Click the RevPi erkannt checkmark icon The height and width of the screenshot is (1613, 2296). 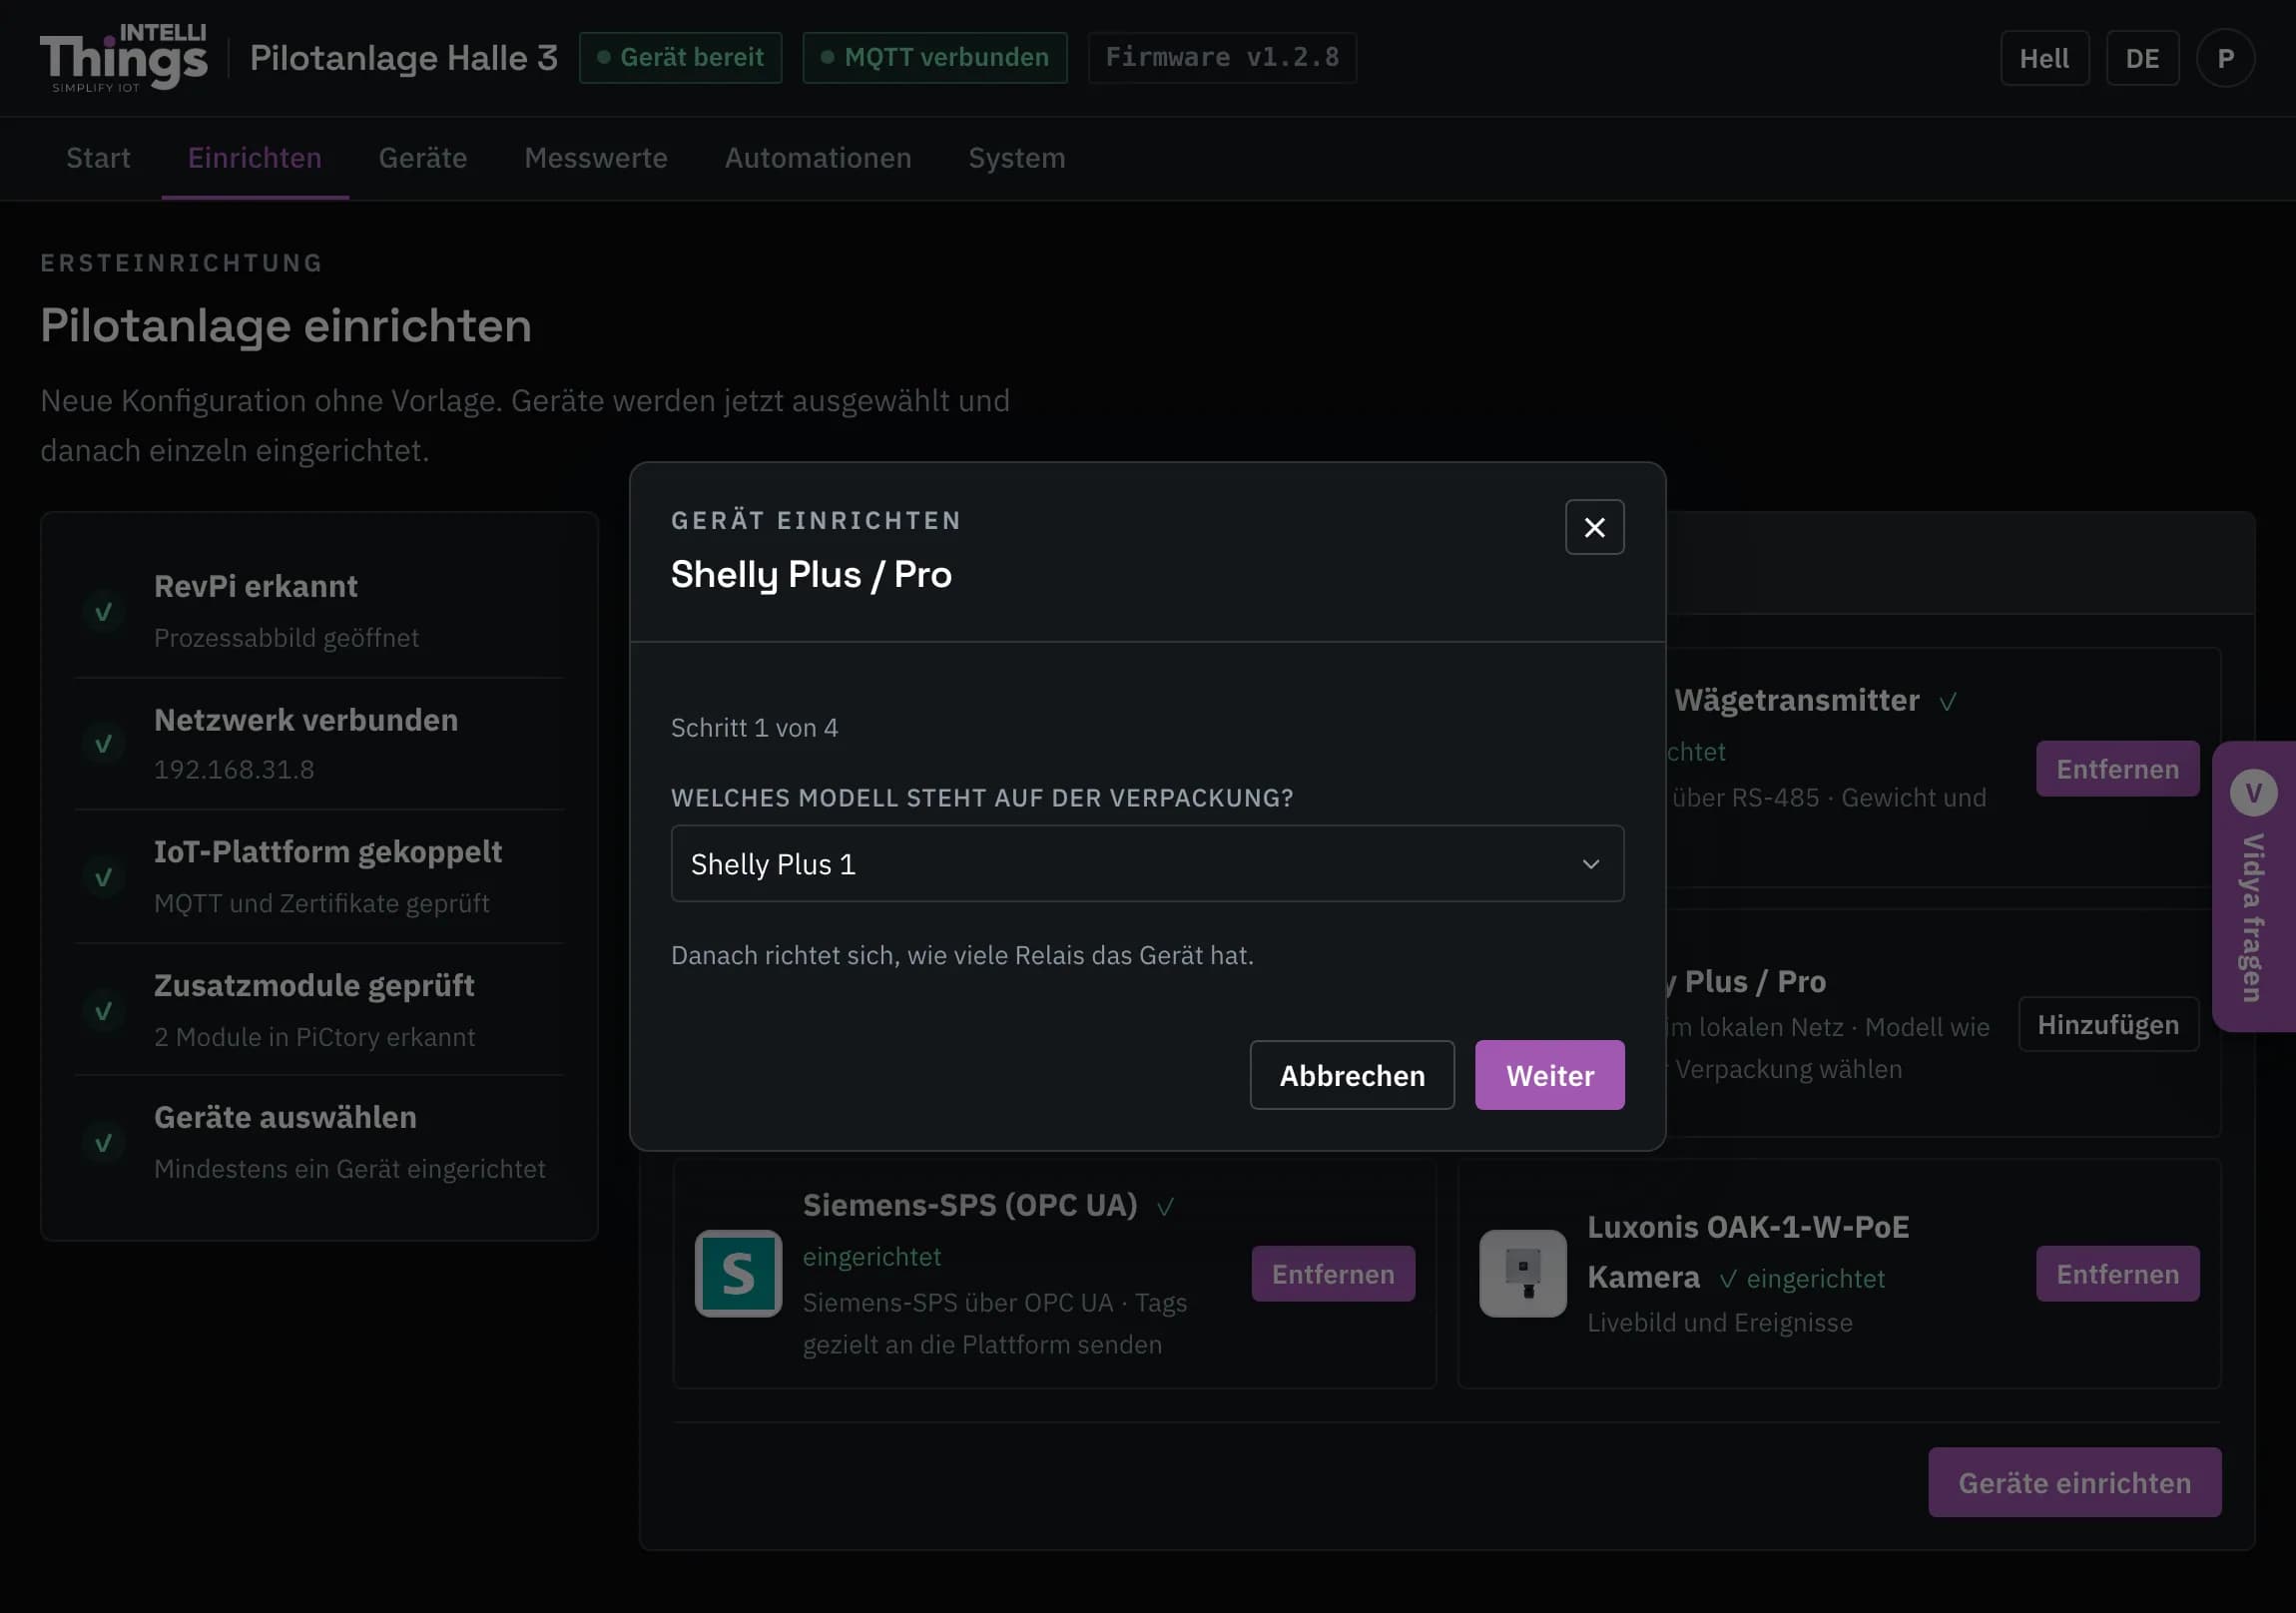click(103, 611)
